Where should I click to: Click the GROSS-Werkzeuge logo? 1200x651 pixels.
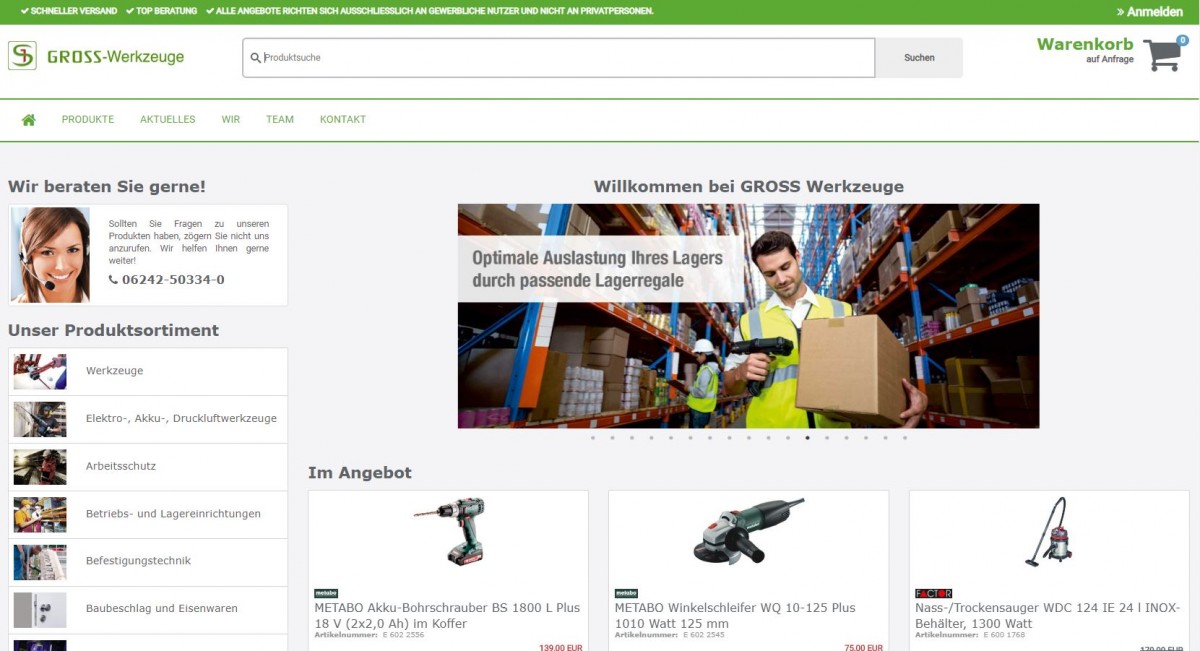tap(96, 56)
